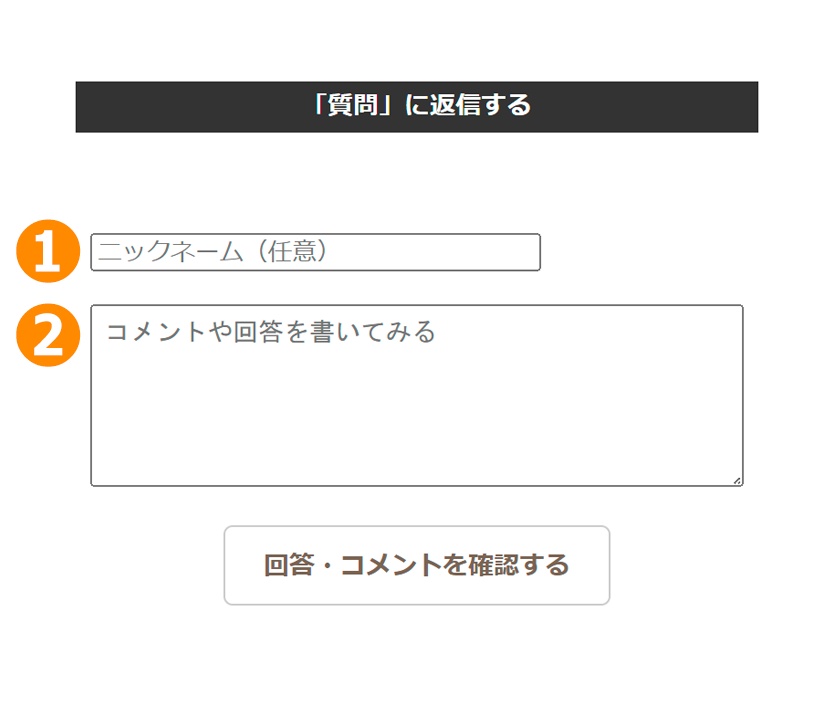Viewport: 828px width, 703px height.
Task: Focus the ニックネーム（任意） input field
Action: [x=315, y=252]
